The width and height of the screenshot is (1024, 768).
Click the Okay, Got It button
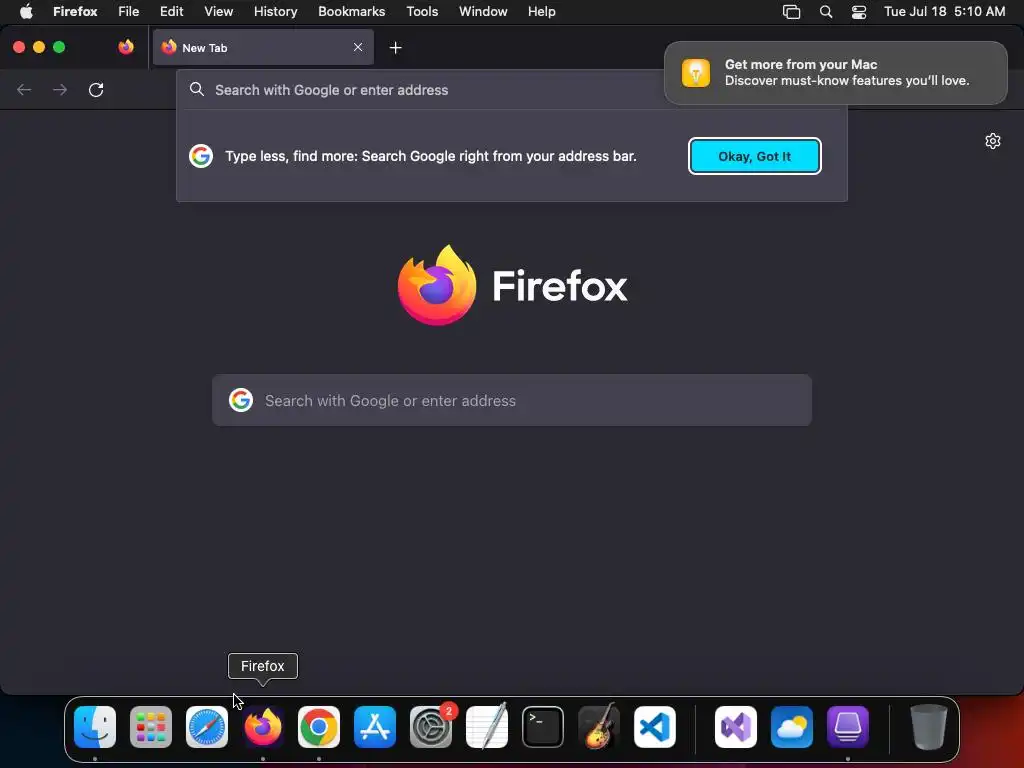(754, 156)
